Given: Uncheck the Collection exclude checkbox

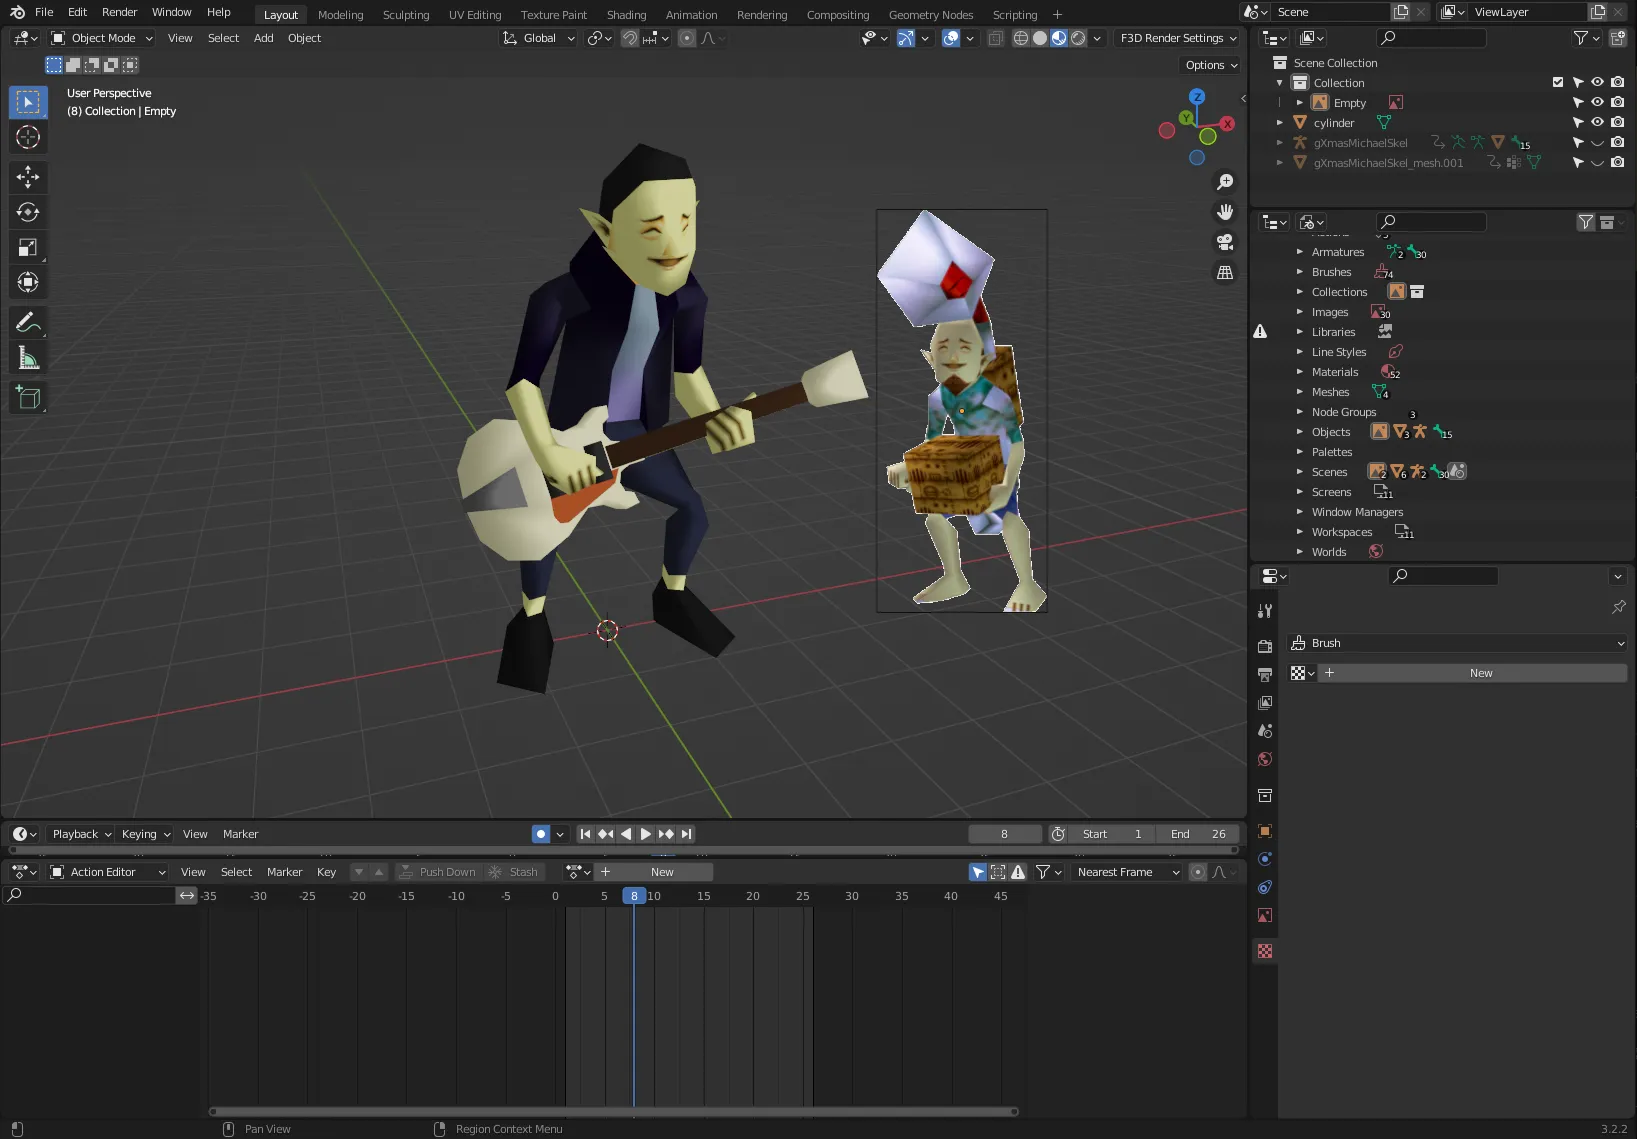Looking at the screenshot, I should 1557,82.
